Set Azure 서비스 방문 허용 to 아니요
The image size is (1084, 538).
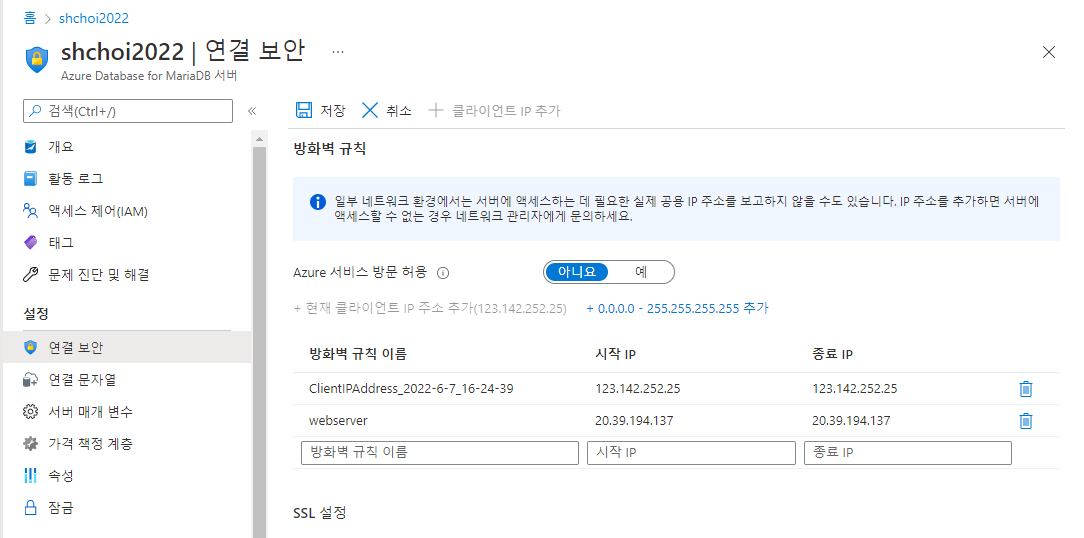(577, 272)
